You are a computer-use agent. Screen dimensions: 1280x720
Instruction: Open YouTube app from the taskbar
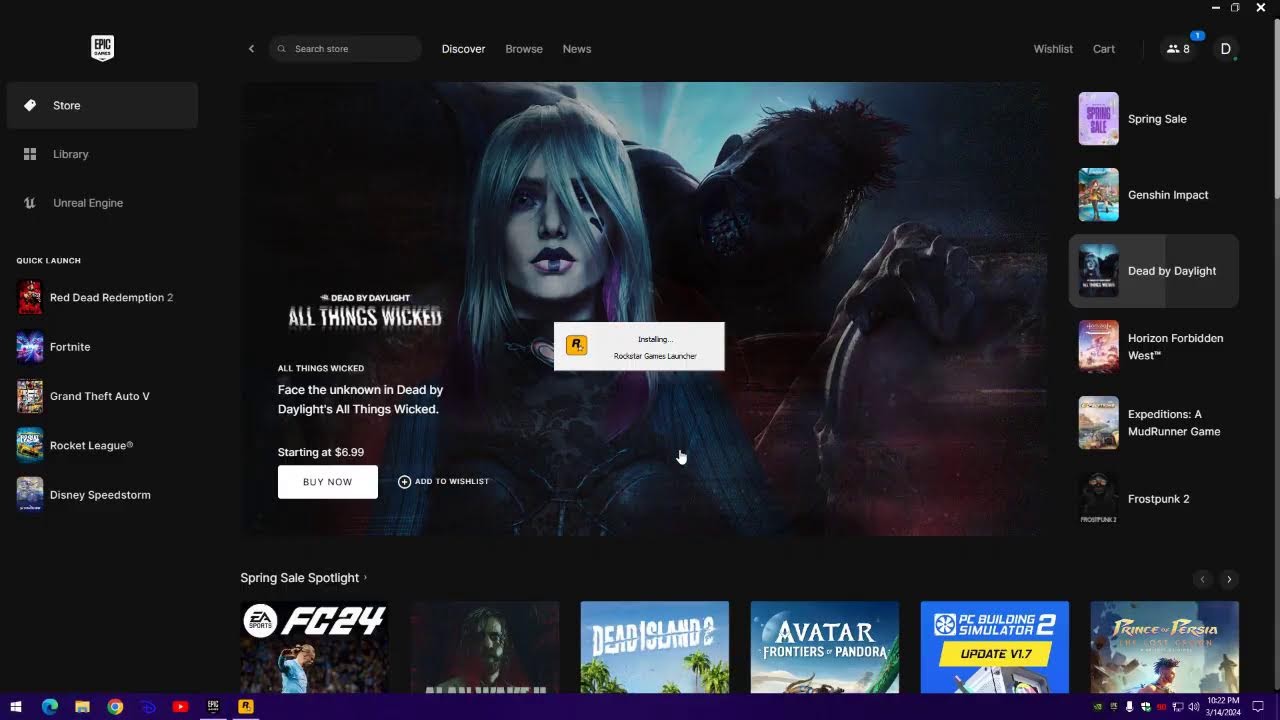click(180, 707)
